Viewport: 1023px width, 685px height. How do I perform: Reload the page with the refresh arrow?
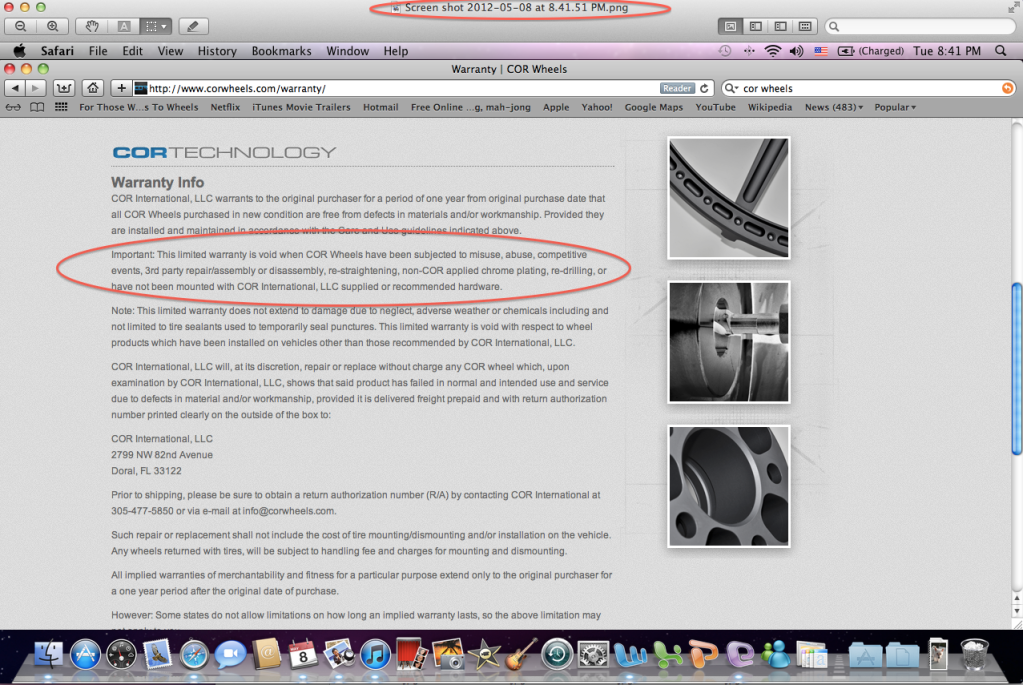coord(705,88)
